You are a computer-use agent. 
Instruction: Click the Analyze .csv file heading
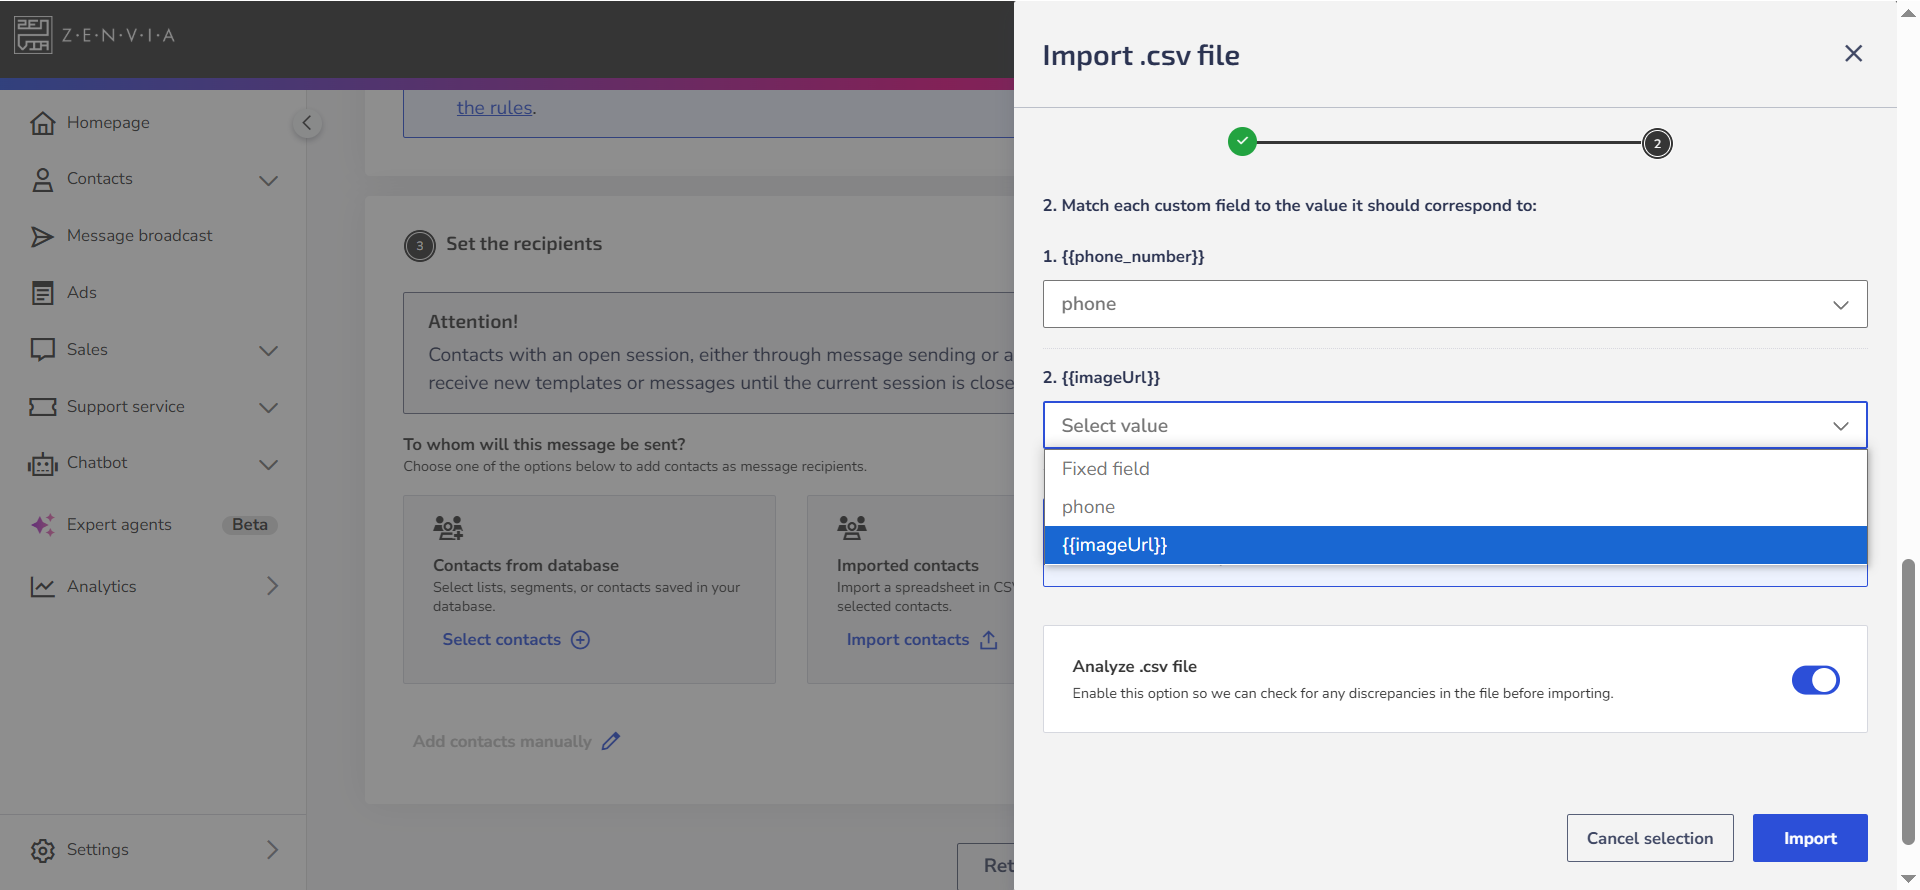(1134, 666)
